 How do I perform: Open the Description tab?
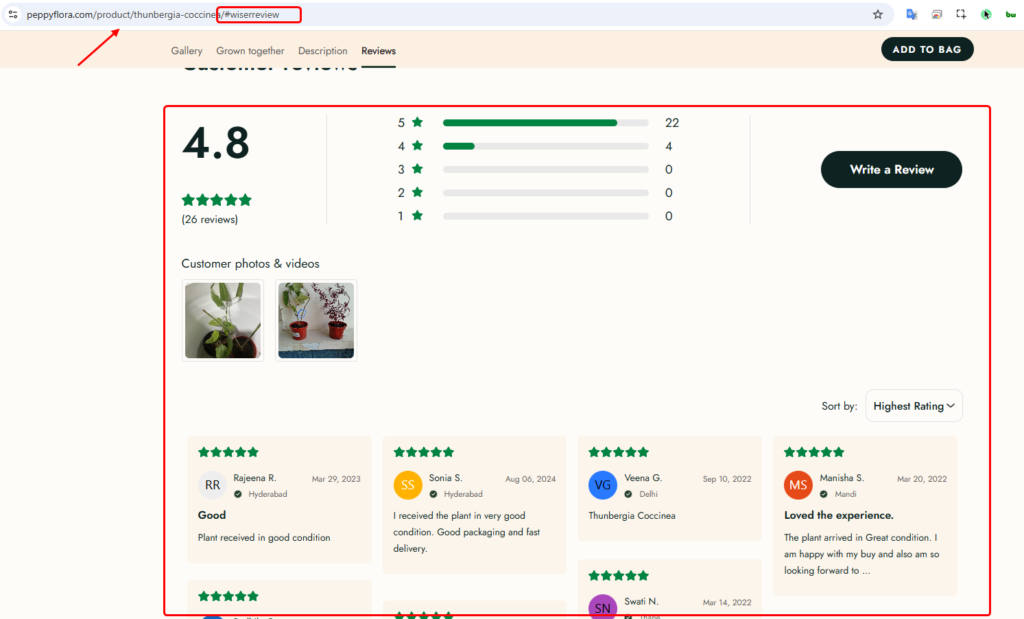(323, 51)
